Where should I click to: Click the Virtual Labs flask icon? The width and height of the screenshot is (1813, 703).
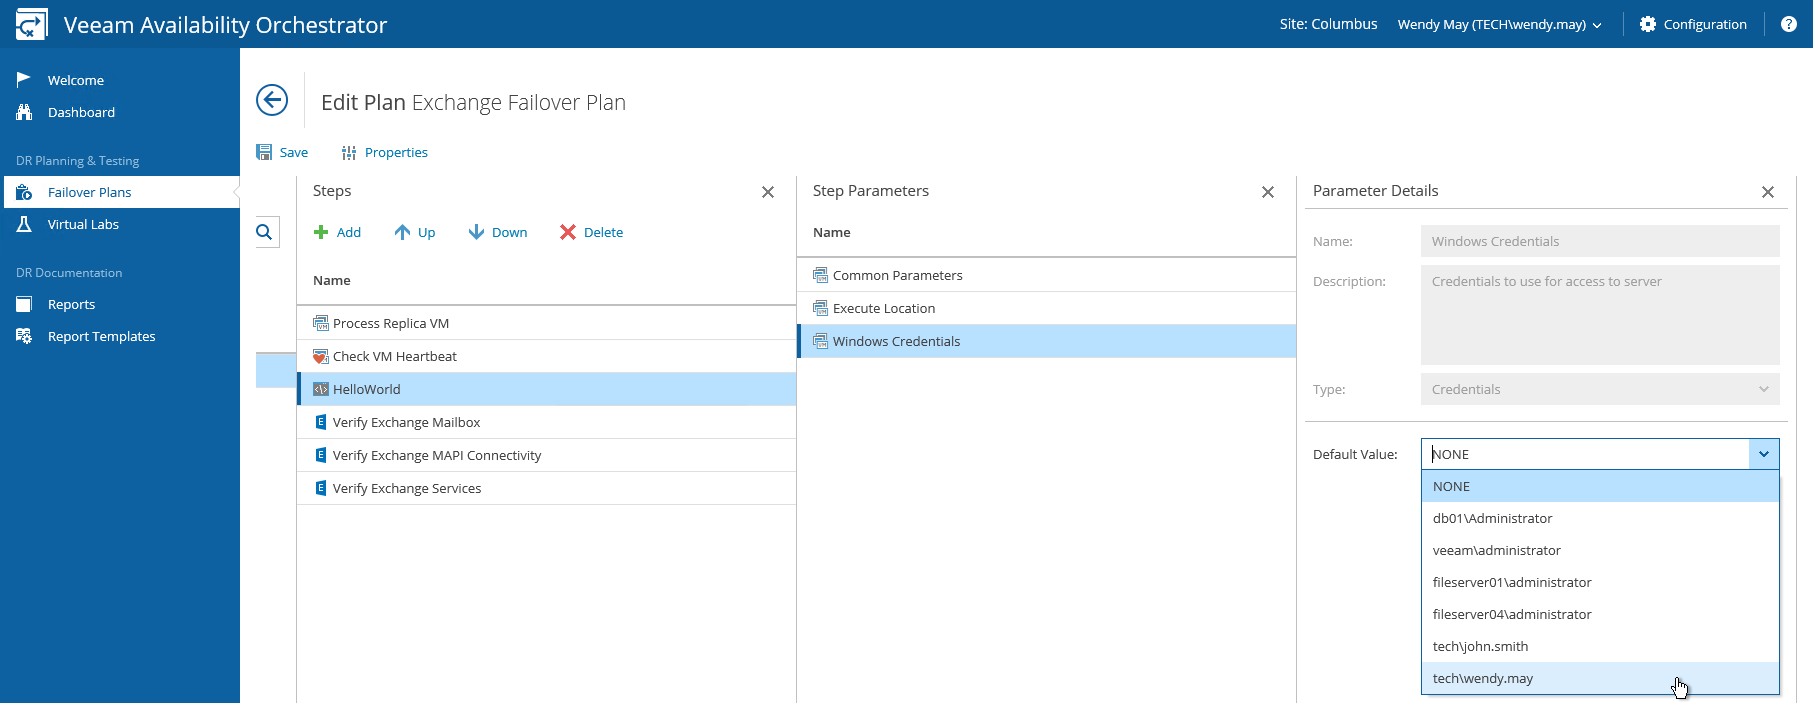[x=24, y=224]
